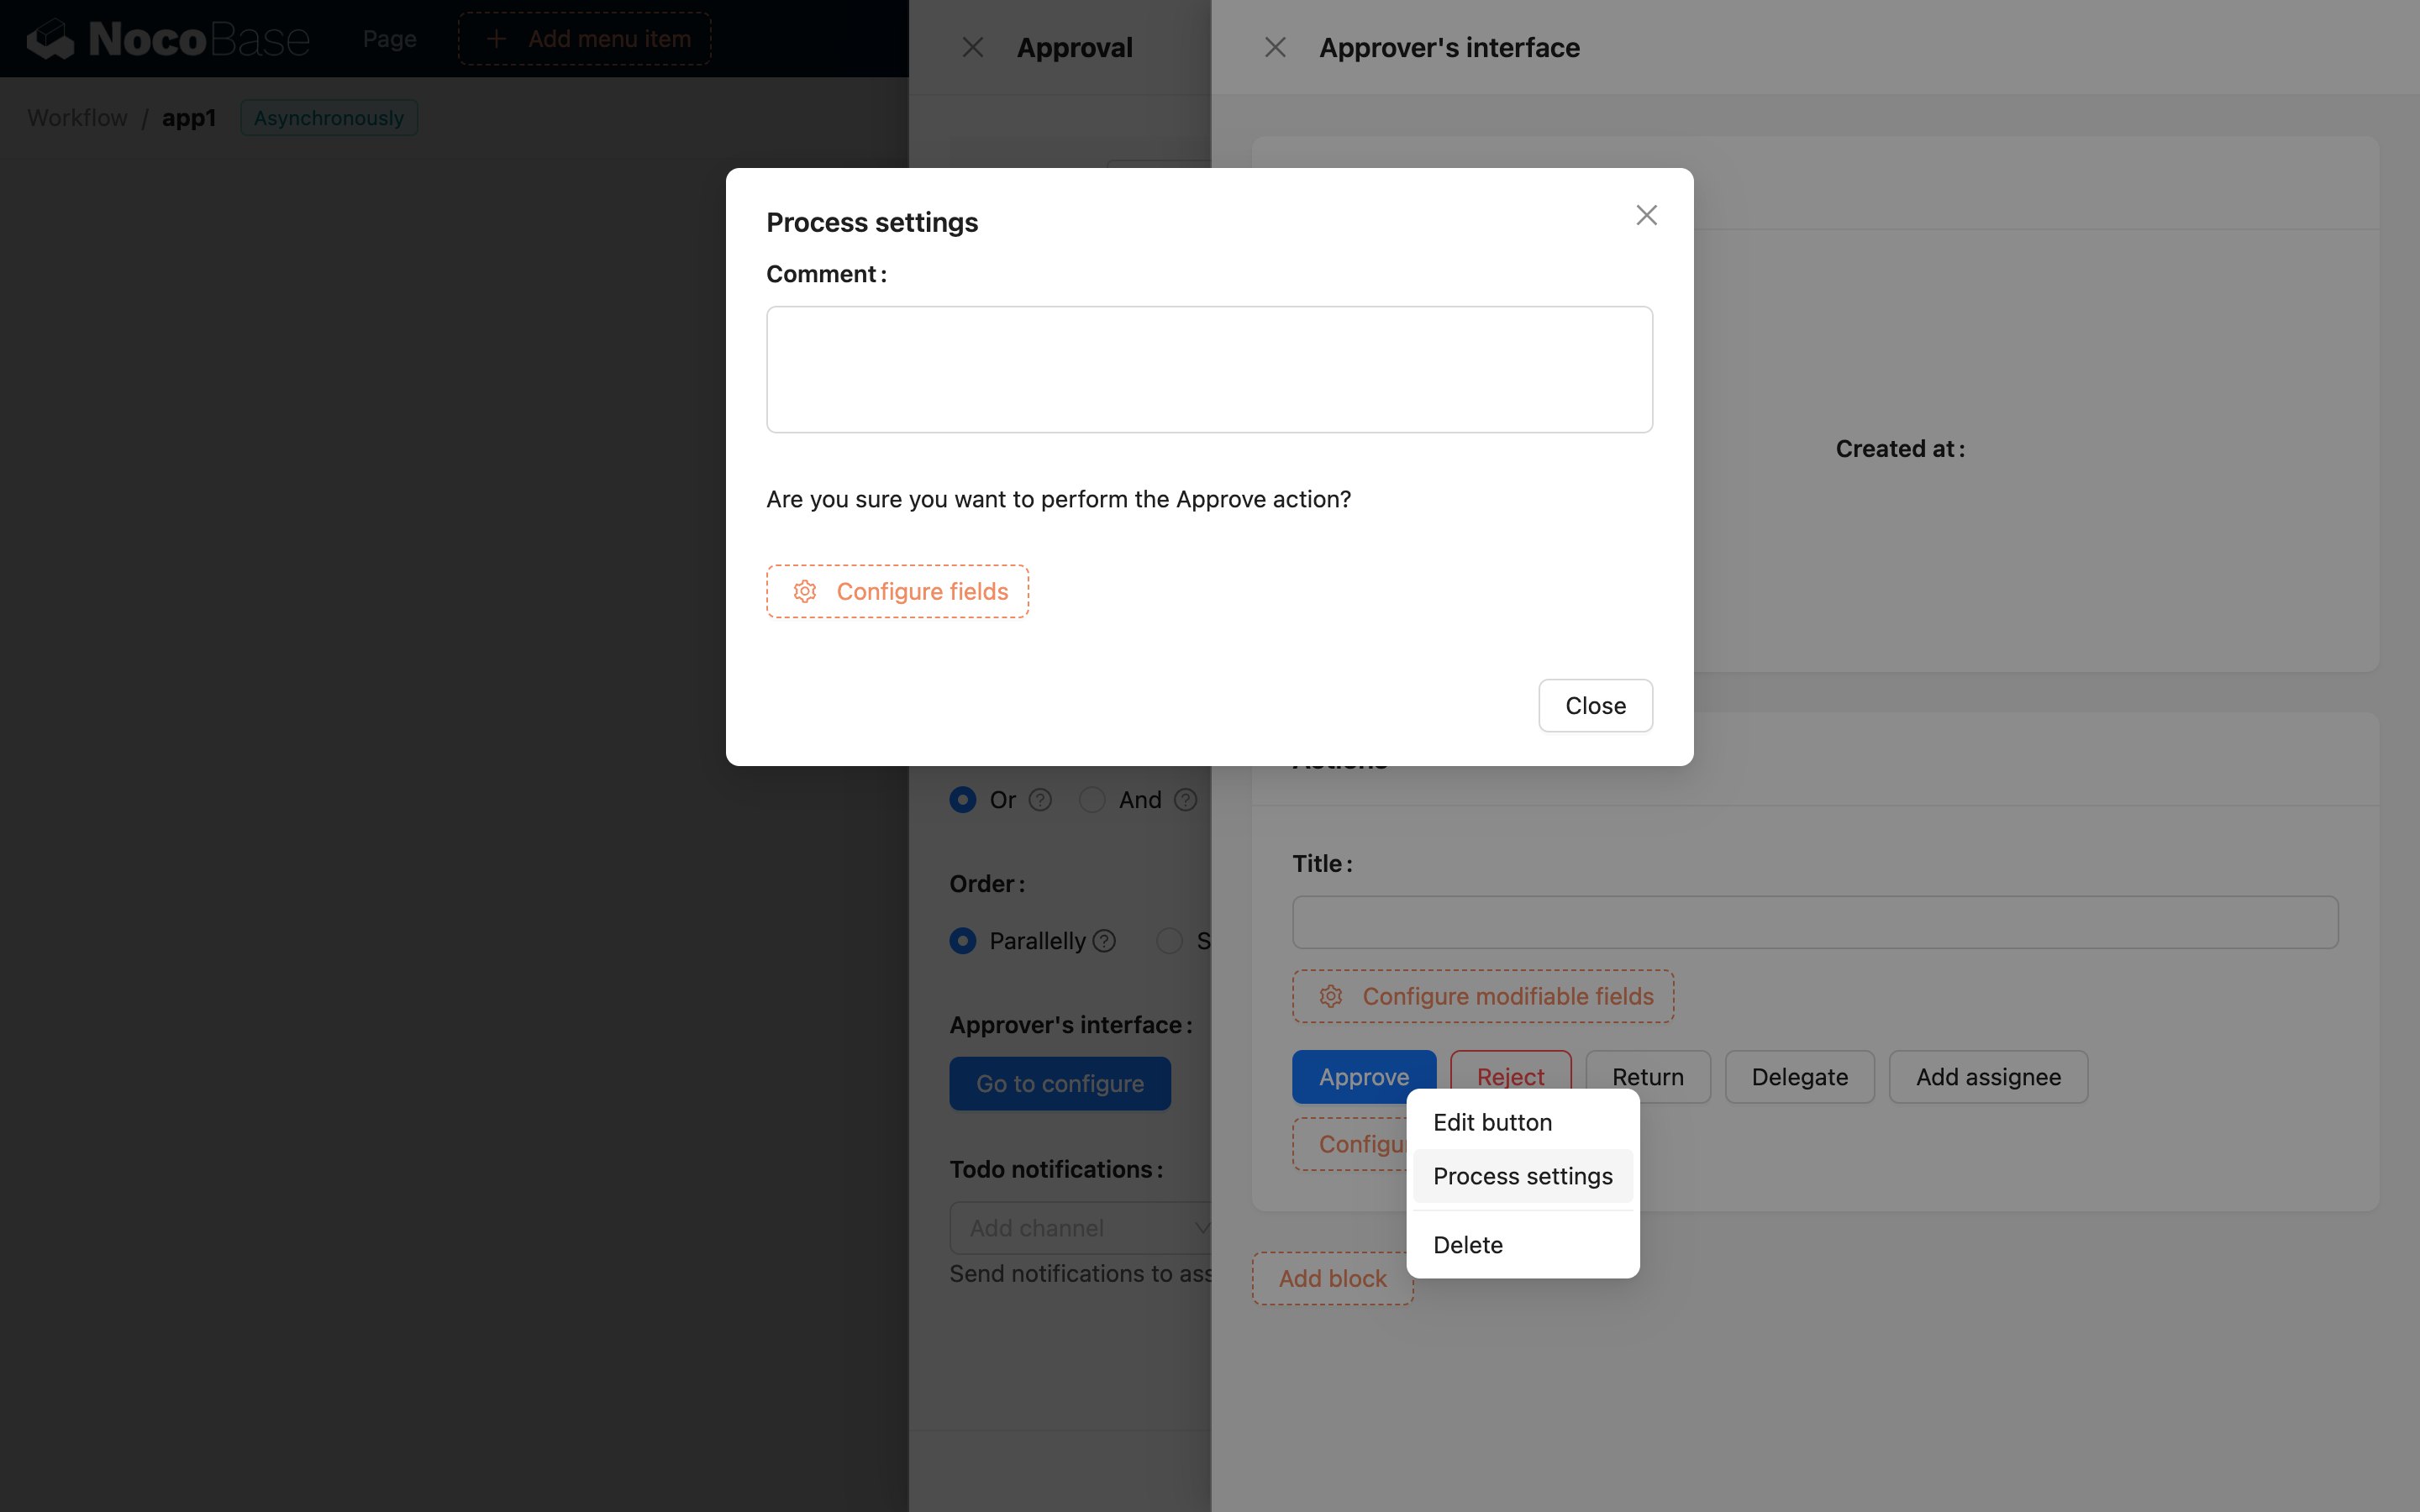Viewport: 2420px width, 1512px height.
Task: Select Edit button from context menu
Action: (x=1492, y=1122)
